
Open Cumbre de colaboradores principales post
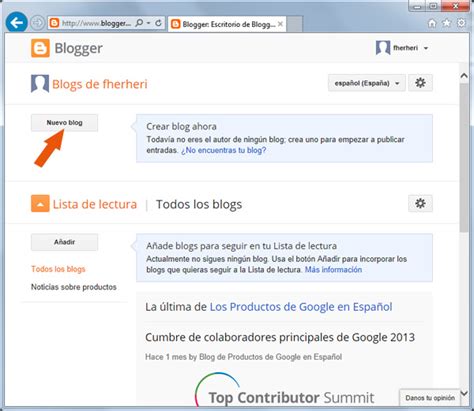pyautogui.click(x=280, y=337)
